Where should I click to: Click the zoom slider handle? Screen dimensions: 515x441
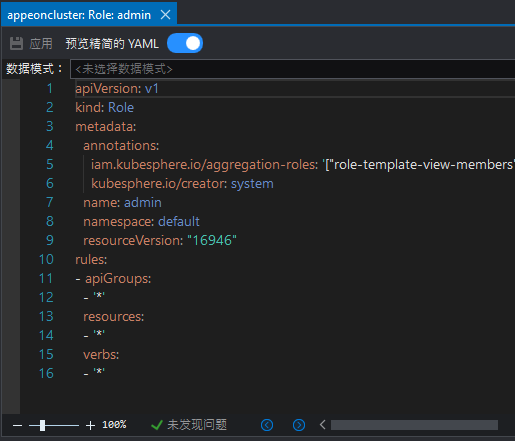click(x=42, y=425)
